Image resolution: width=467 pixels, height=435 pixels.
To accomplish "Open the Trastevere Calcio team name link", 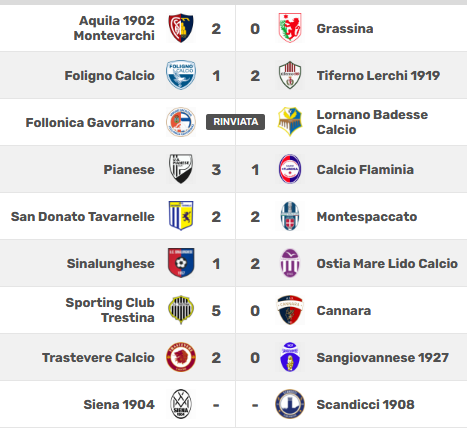I will coord(98,357).
